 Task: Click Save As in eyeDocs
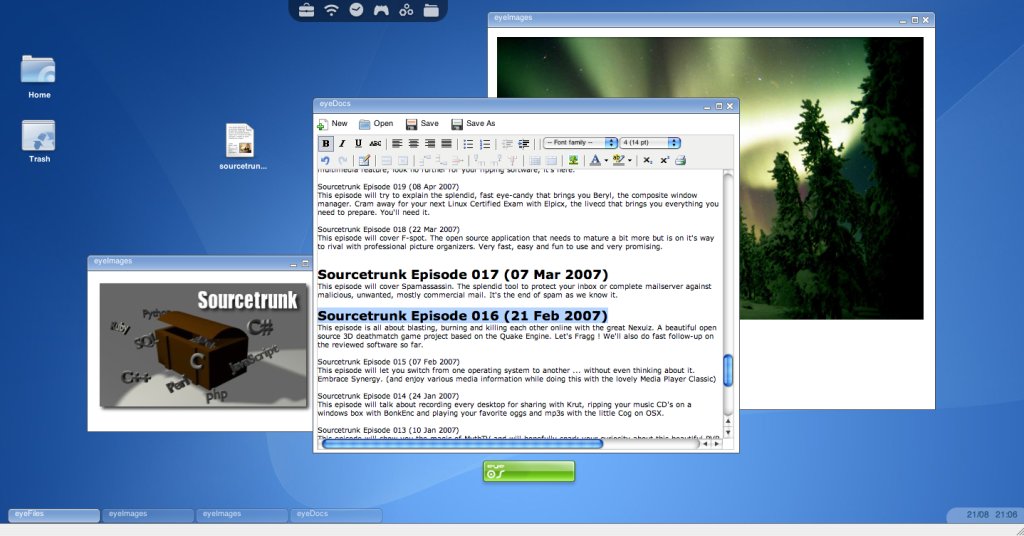click(473, 123)
